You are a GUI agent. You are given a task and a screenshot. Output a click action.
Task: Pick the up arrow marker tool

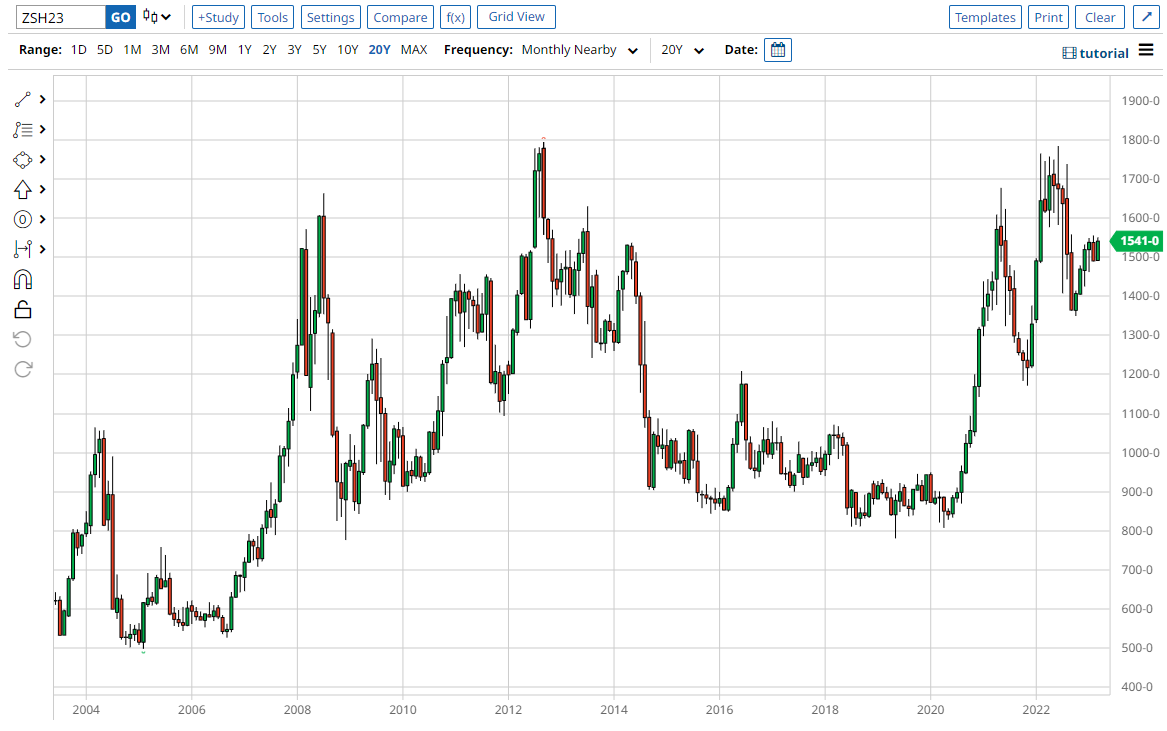pos(23,189)
